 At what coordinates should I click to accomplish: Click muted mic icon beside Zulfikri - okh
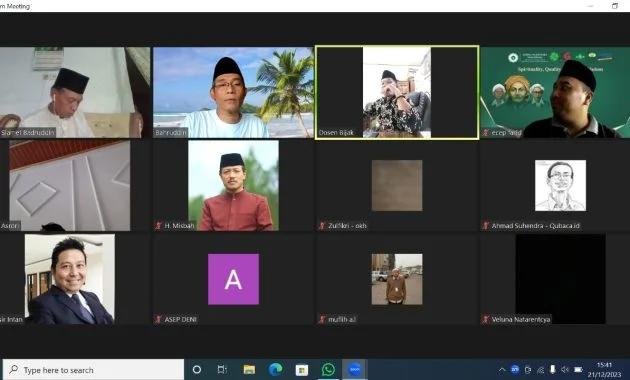pyautogui.click(x=322, y=226)
